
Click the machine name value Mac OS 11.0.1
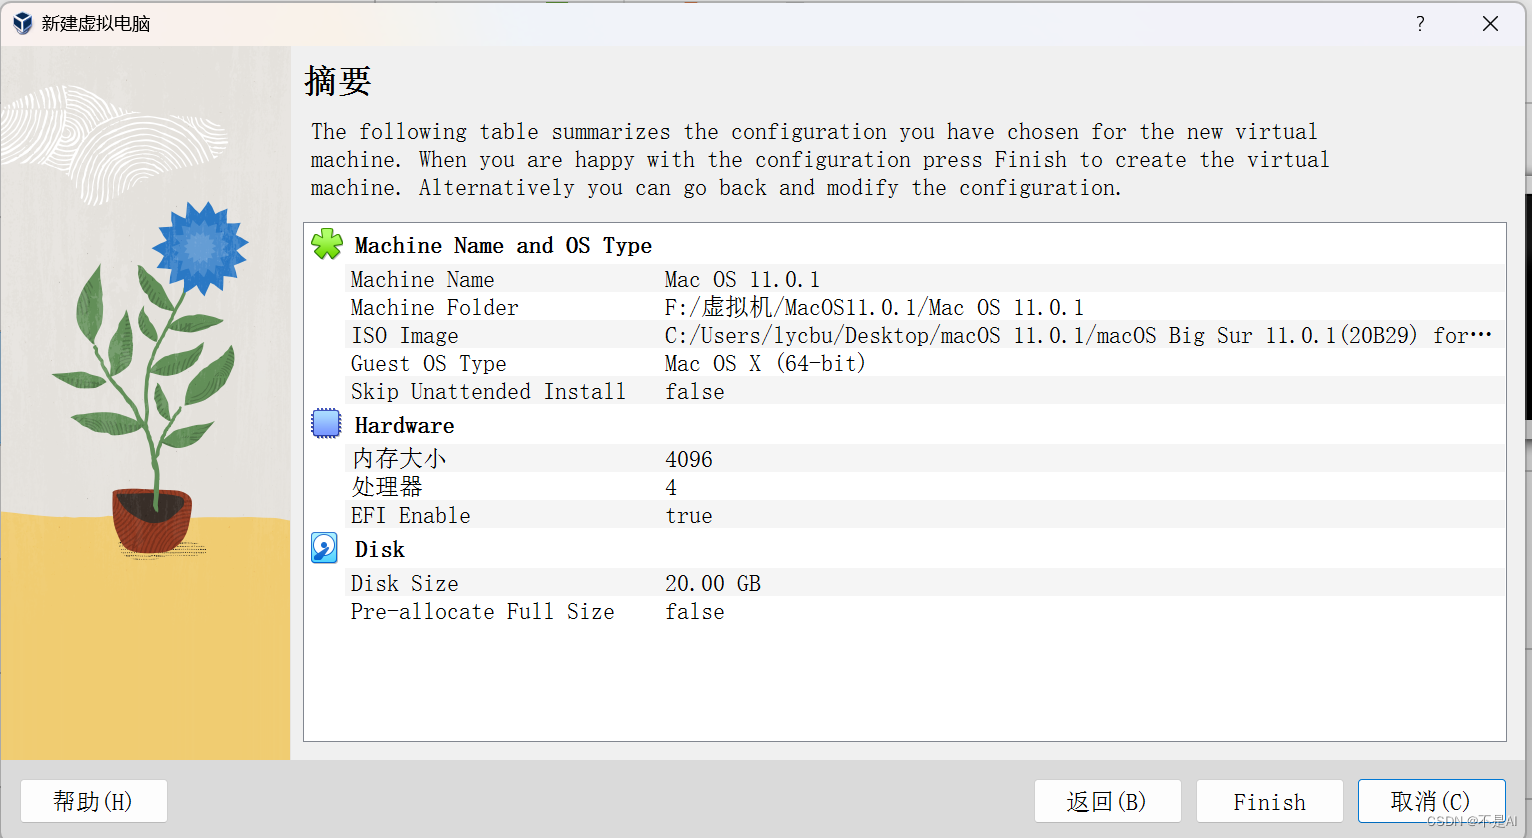pos(742,280)
